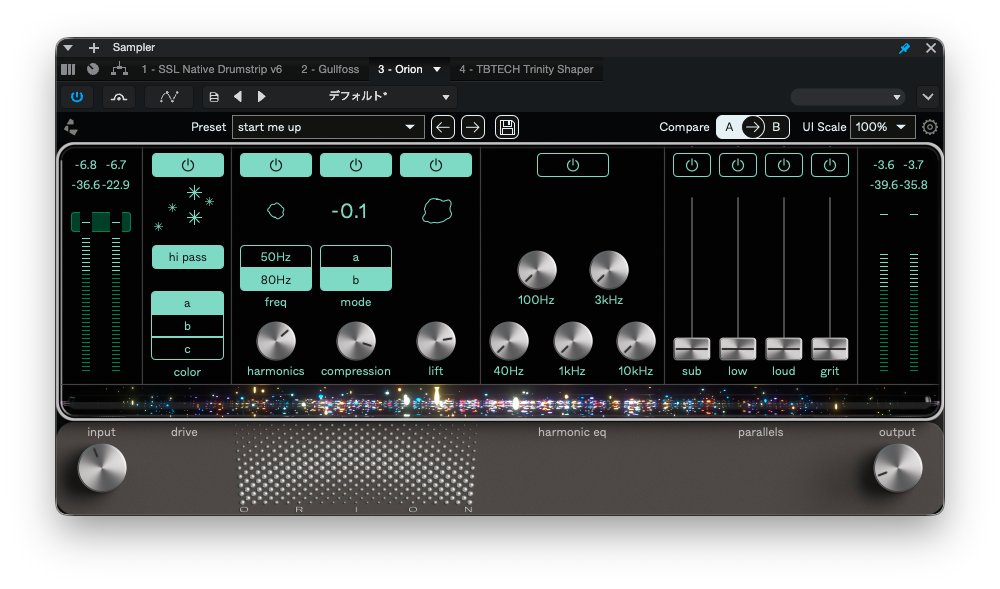Toggle the blue plugin bypass power icon
The image size is (1000, 589).
coord(77,97)
